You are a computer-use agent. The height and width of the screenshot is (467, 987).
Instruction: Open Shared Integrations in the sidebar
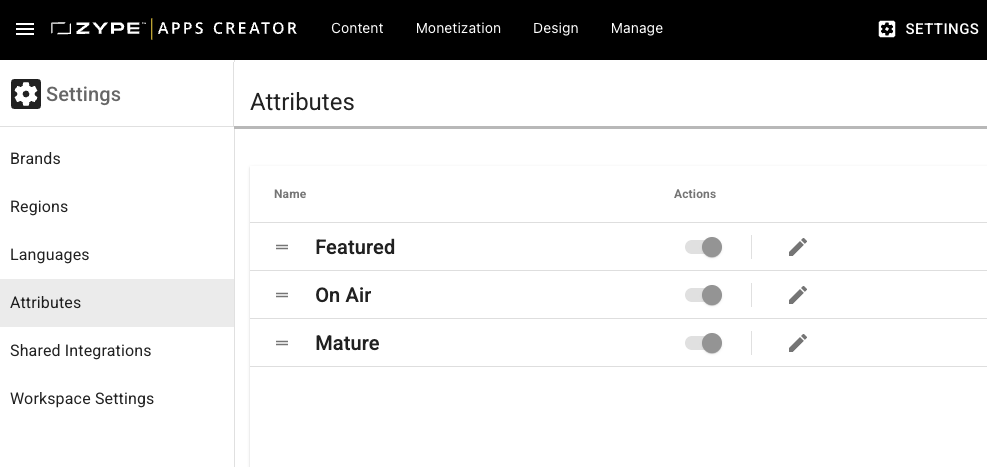[x=117, y=351]
